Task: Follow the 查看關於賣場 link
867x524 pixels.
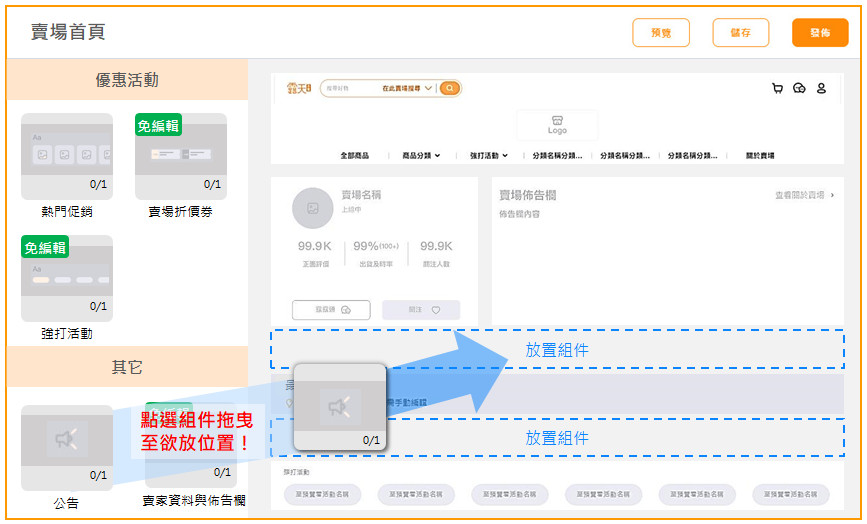Action: (804, 196)
